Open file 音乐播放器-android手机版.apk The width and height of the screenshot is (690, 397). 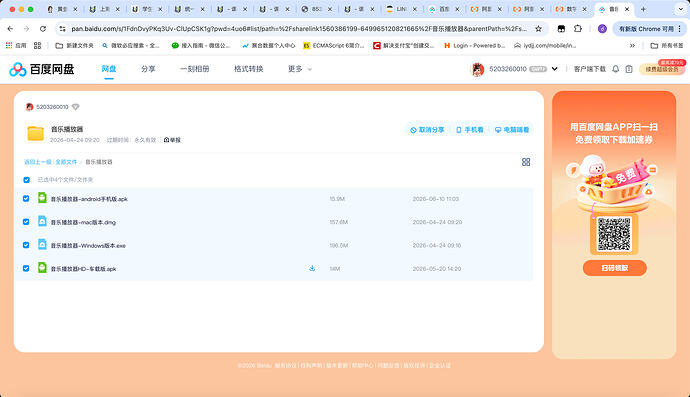coord(89,199)
